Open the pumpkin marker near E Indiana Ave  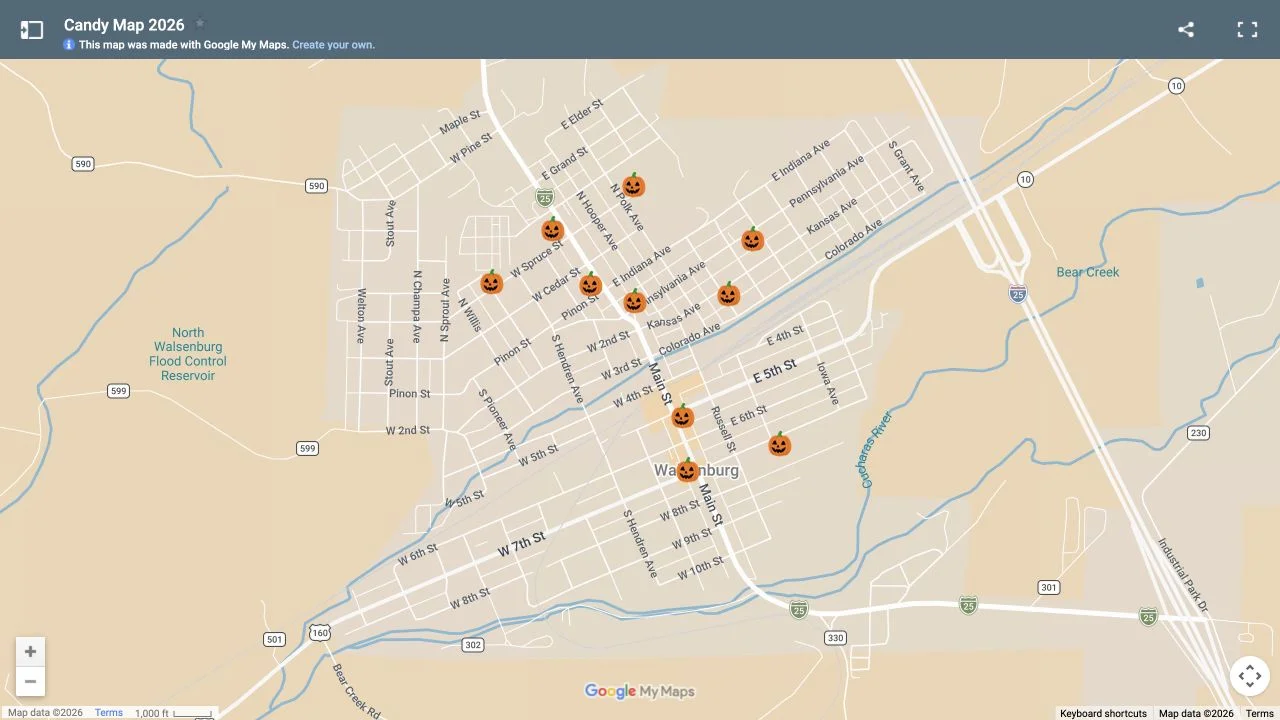point(753,239)
